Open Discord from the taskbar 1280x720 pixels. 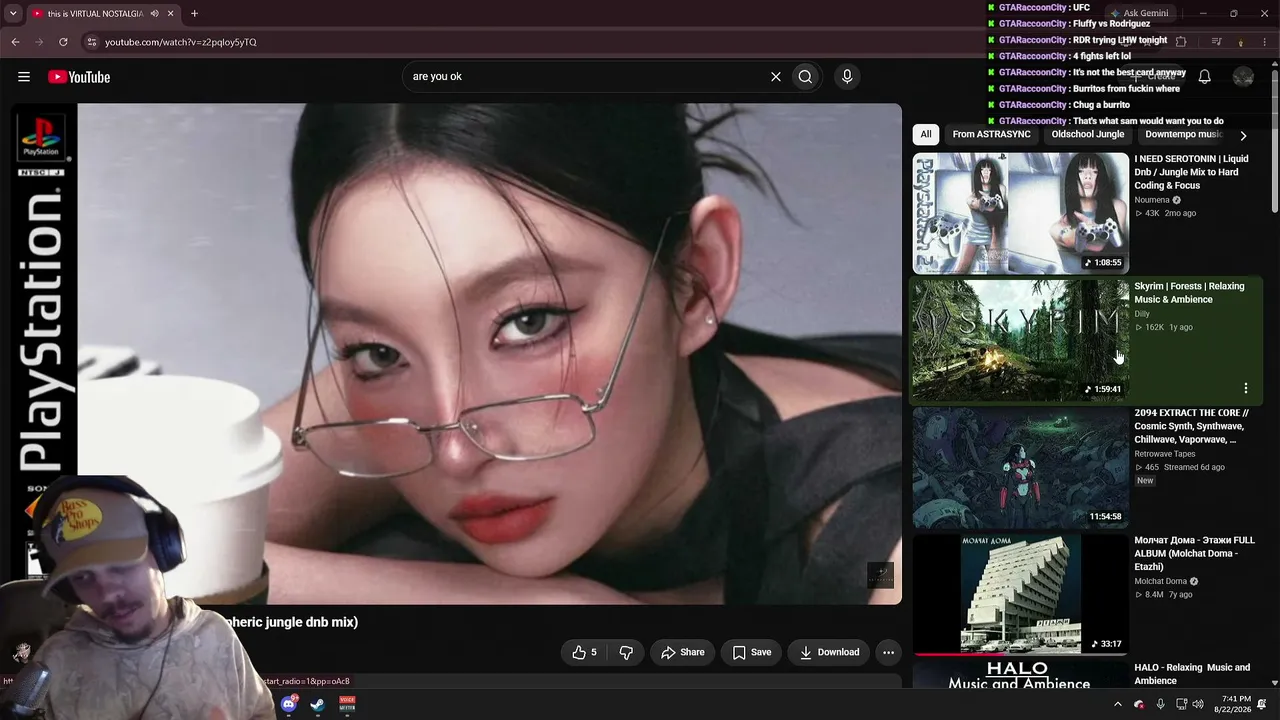tap(289, 704)
